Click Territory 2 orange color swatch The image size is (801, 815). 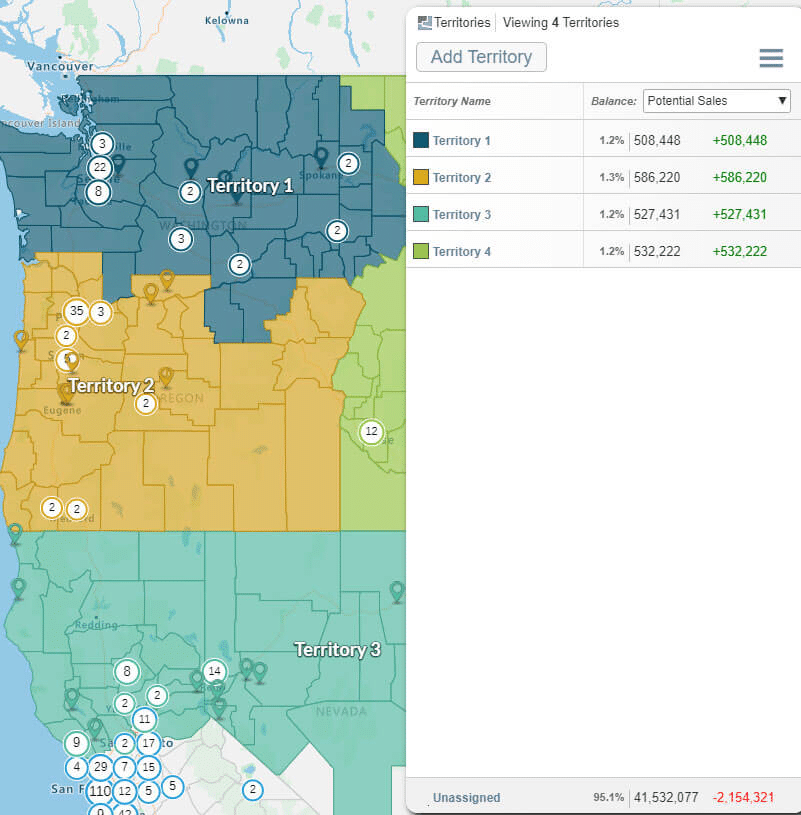click(421, 178)
